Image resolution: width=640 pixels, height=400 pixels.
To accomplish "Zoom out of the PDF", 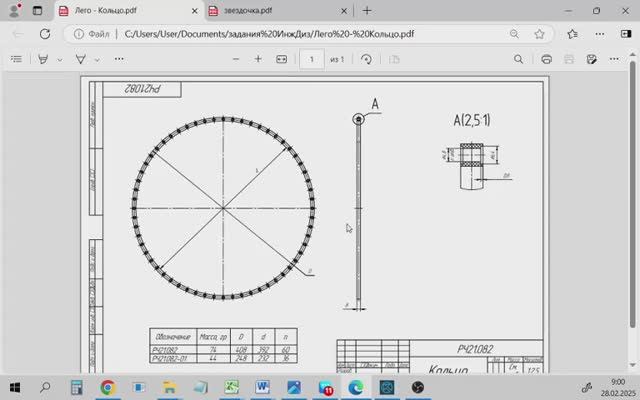I will [x=236, y=59].
